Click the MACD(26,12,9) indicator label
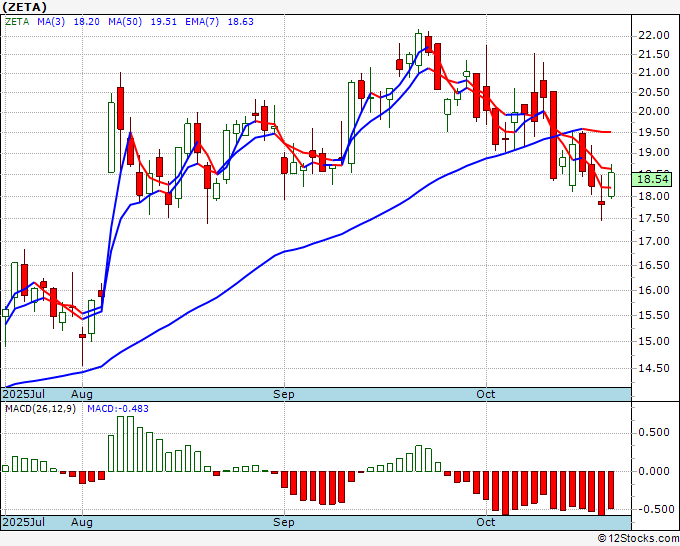680x546 pixels. (x=40, y=409)
